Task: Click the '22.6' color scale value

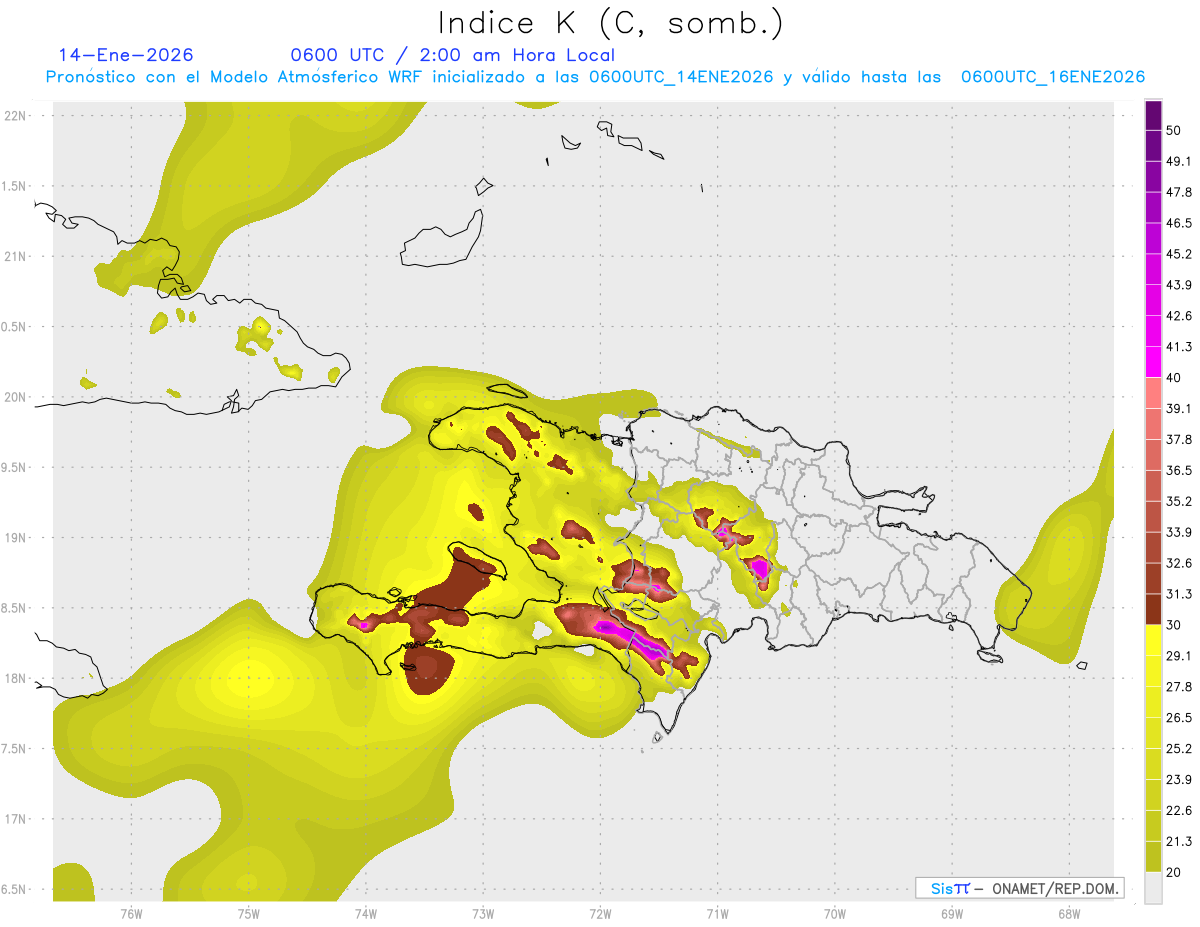Action: (1179, 810)
